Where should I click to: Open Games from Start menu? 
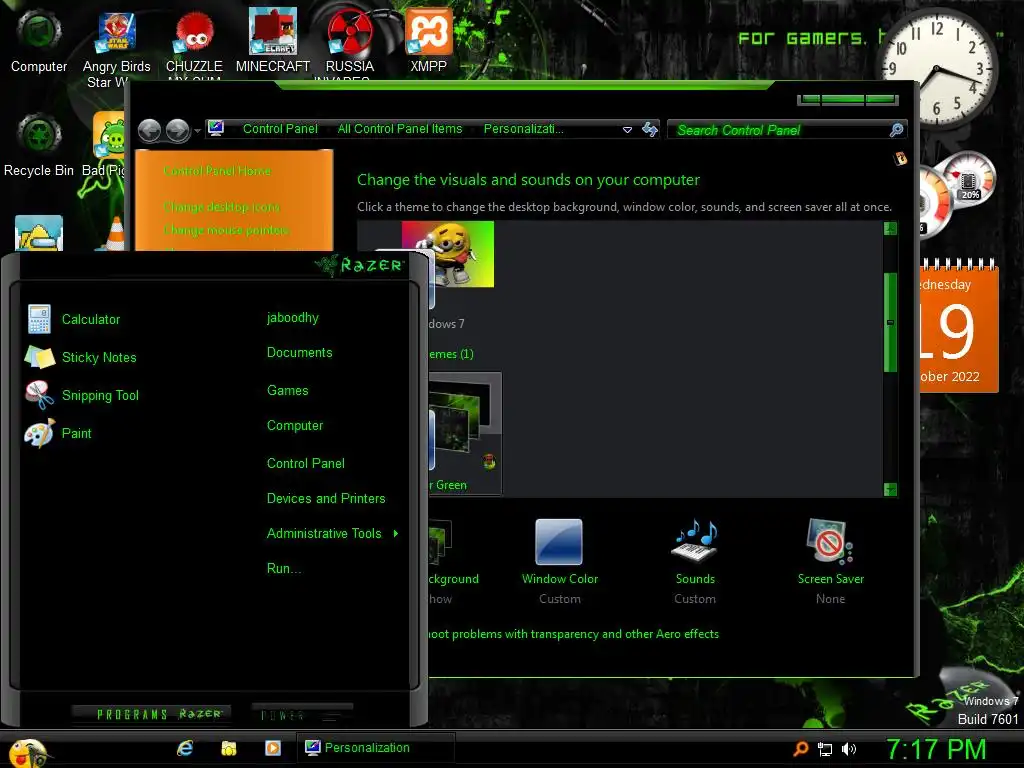287,391
